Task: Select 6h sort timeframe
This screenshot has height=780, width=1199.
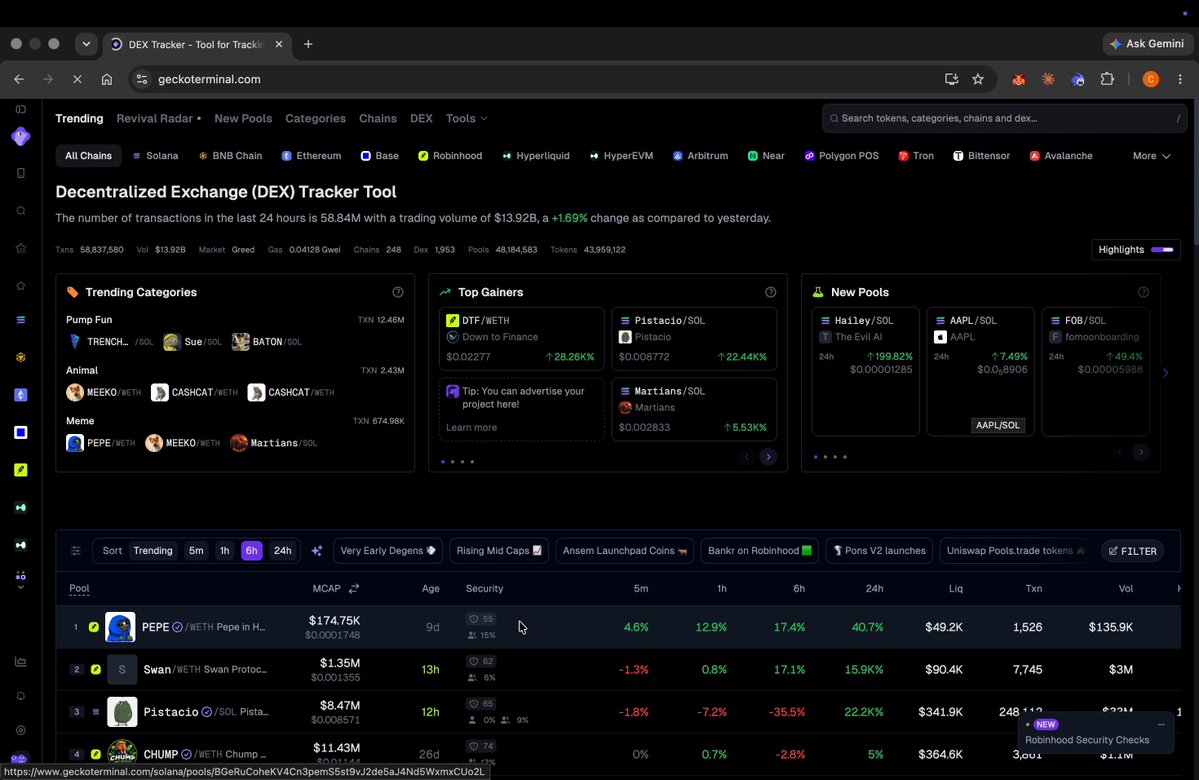Action: pos(252,551)
